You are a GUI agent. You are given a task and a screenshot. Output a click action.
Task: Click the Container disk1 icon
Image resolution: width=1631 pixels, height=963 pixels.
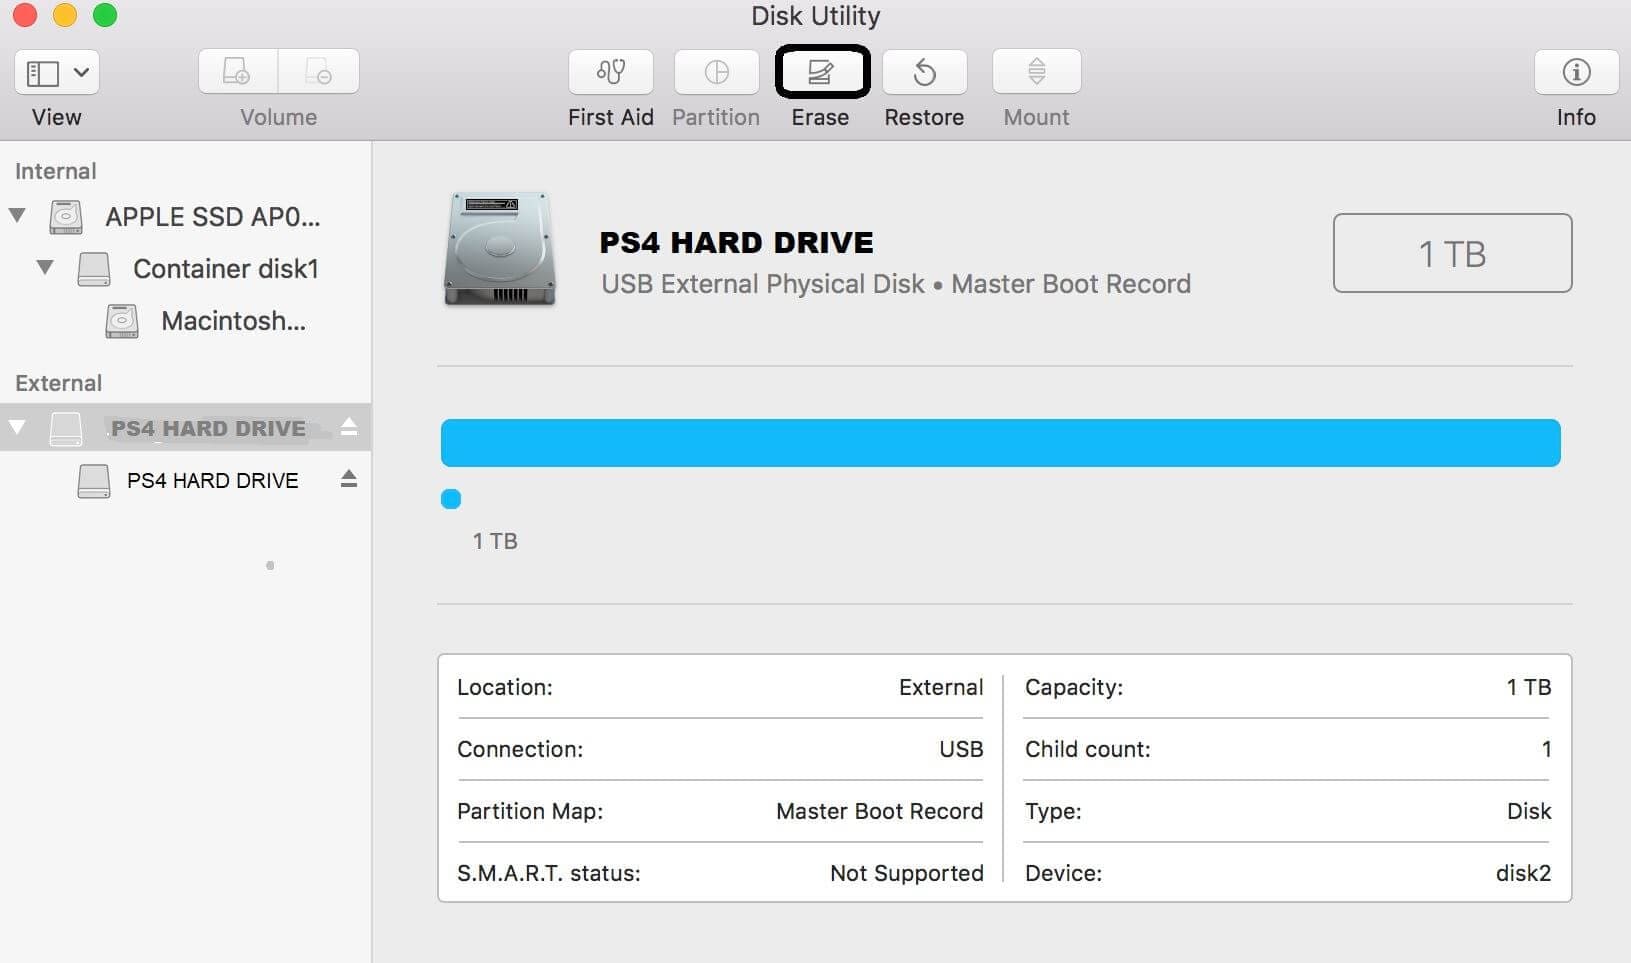tap(94, 268)
